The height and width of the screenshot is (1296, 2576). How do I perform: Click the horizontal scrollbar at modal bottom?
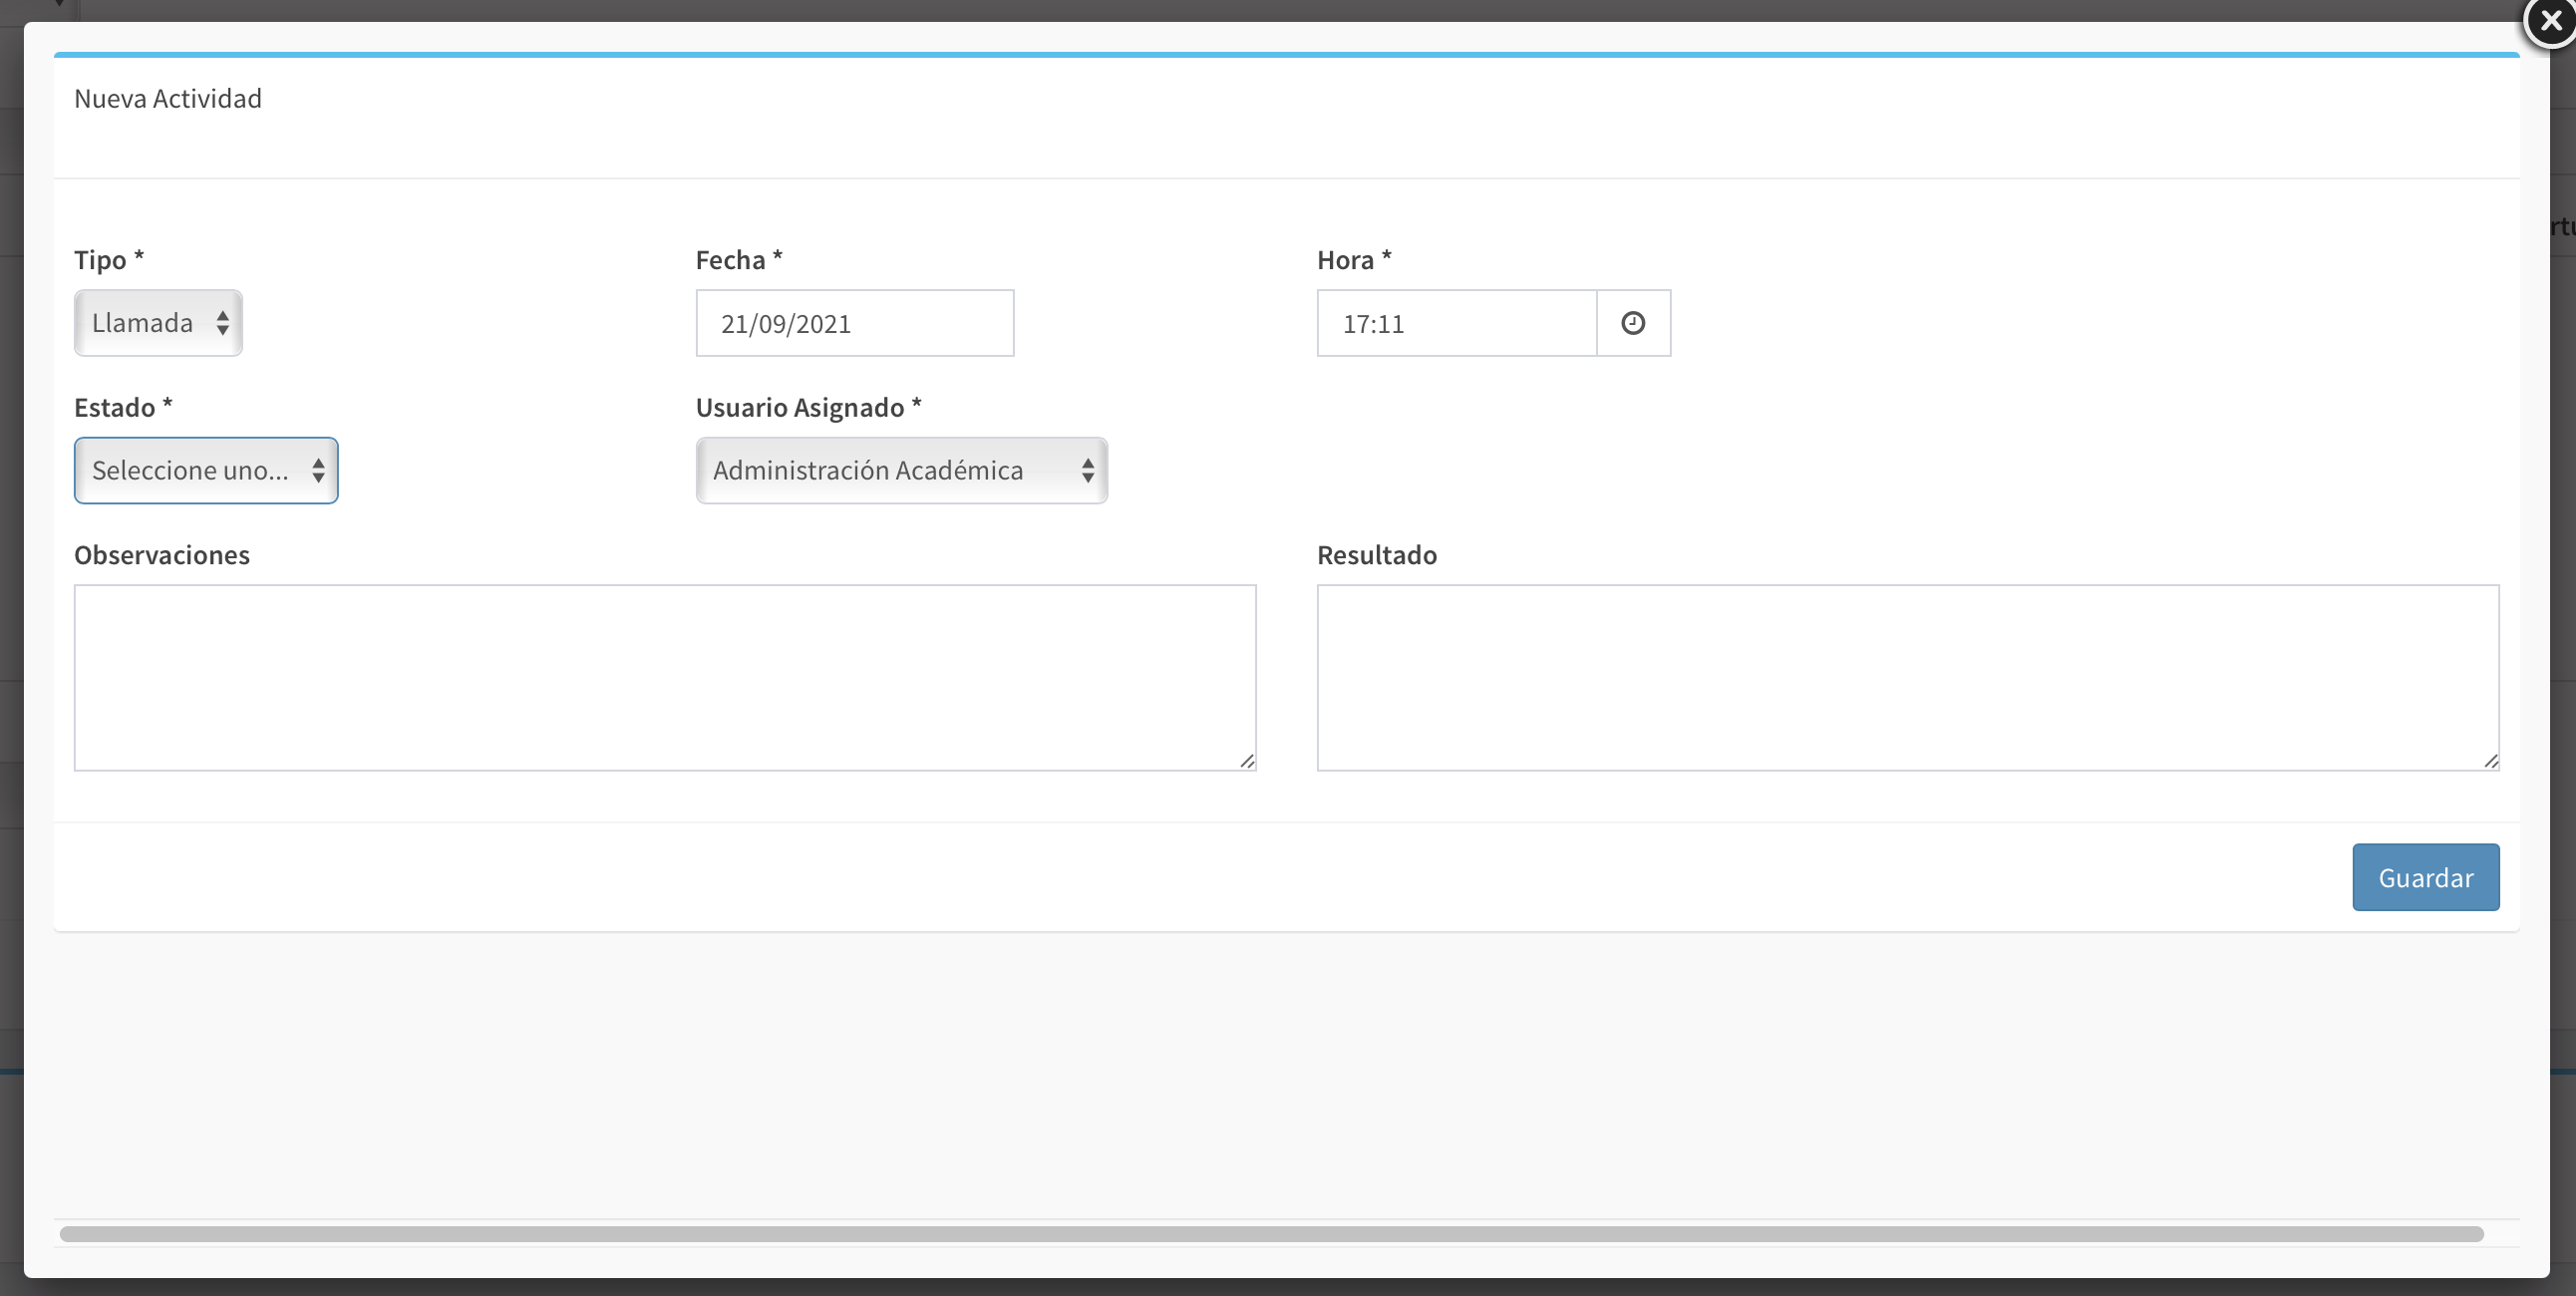tap(1270, 1234)
